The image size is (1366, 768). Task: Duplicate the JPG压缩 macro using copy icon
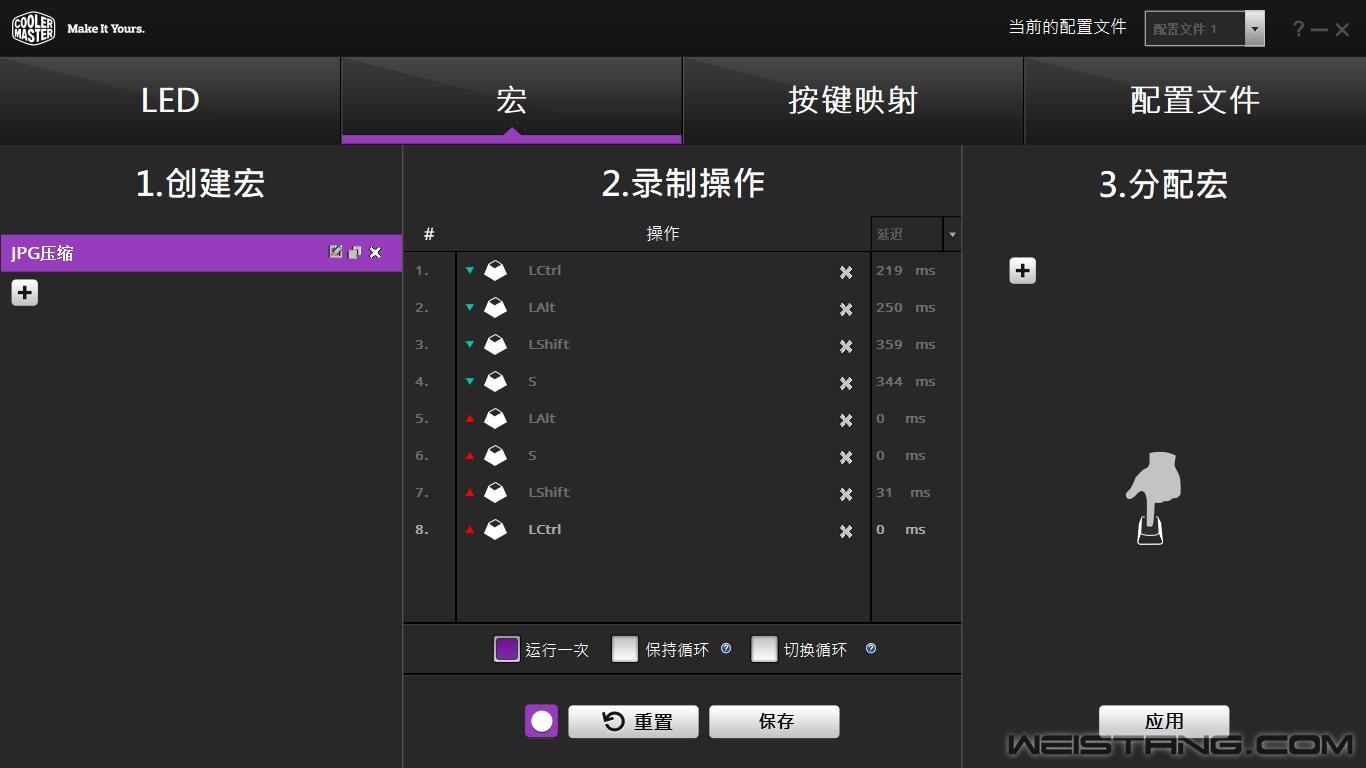coord(355,252)
